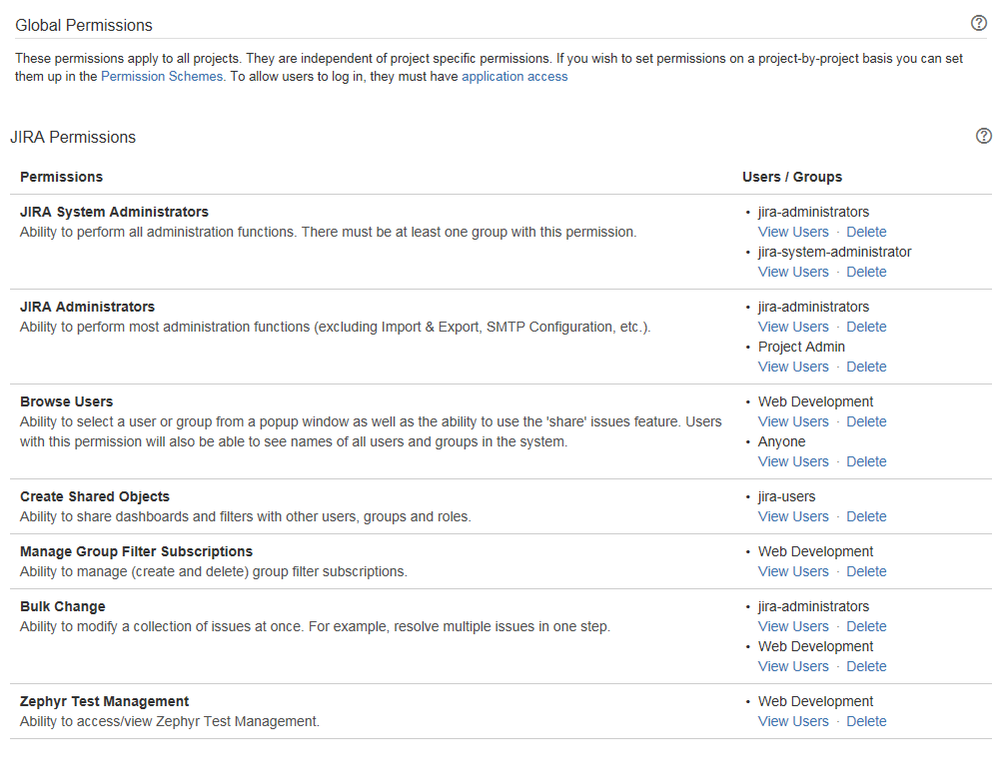Delete the jira-system-administrator group entry
The image size is (999, 759).
click(x=866, y=272)
